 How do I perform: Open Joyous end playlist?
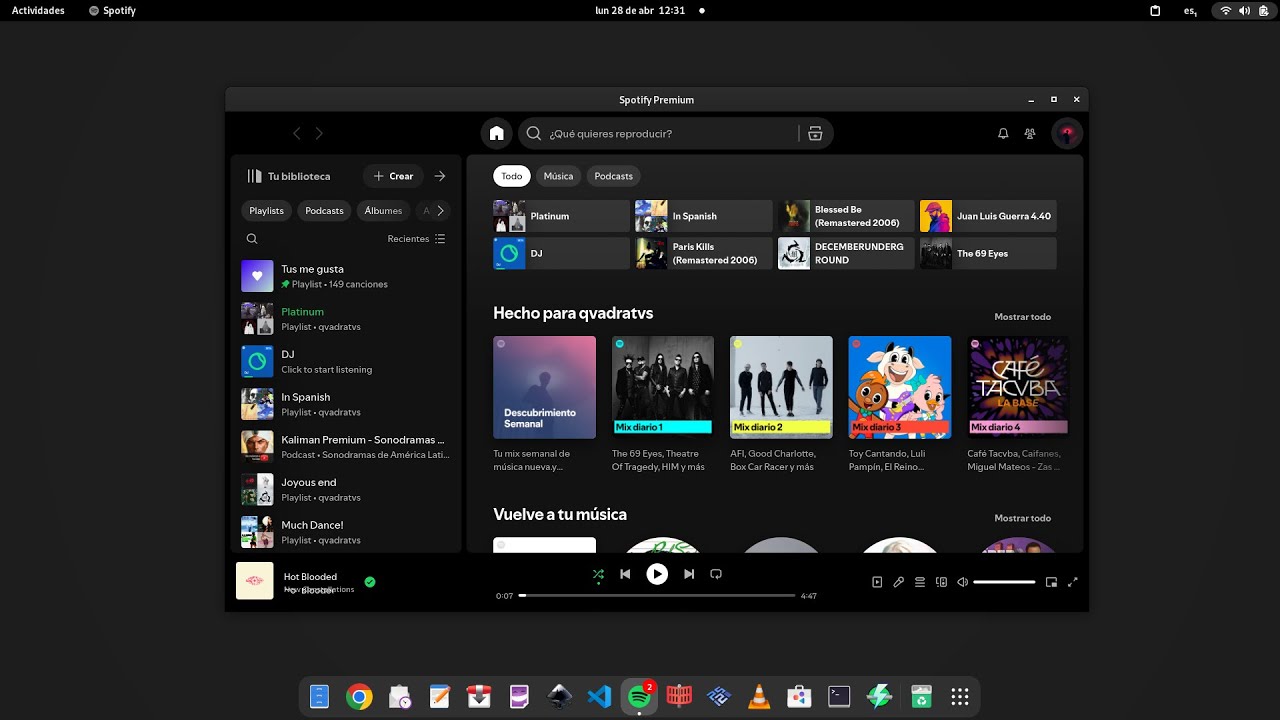346,489
